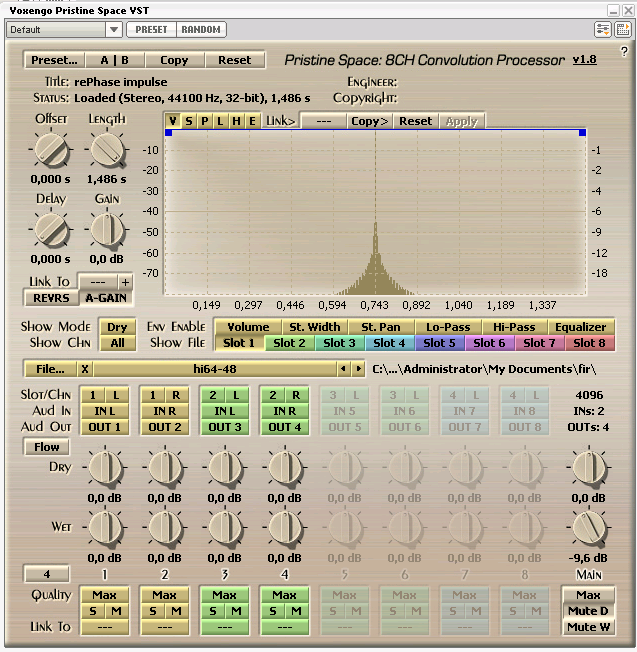Click the Main Wet knob at -9,6 dB

click(x=589, y=527)
